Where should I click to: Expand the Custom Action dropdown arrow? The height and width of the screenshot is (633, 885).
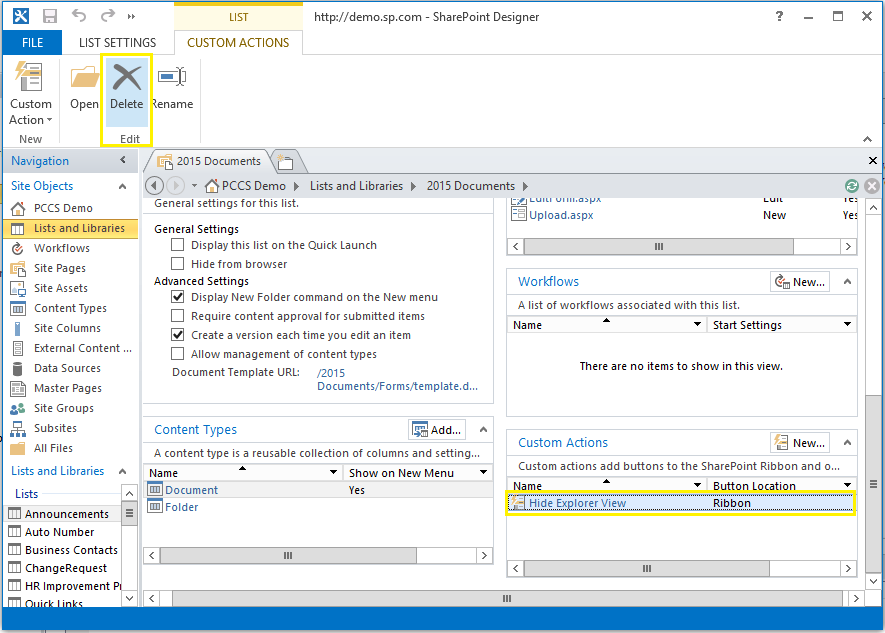(50, 120)
